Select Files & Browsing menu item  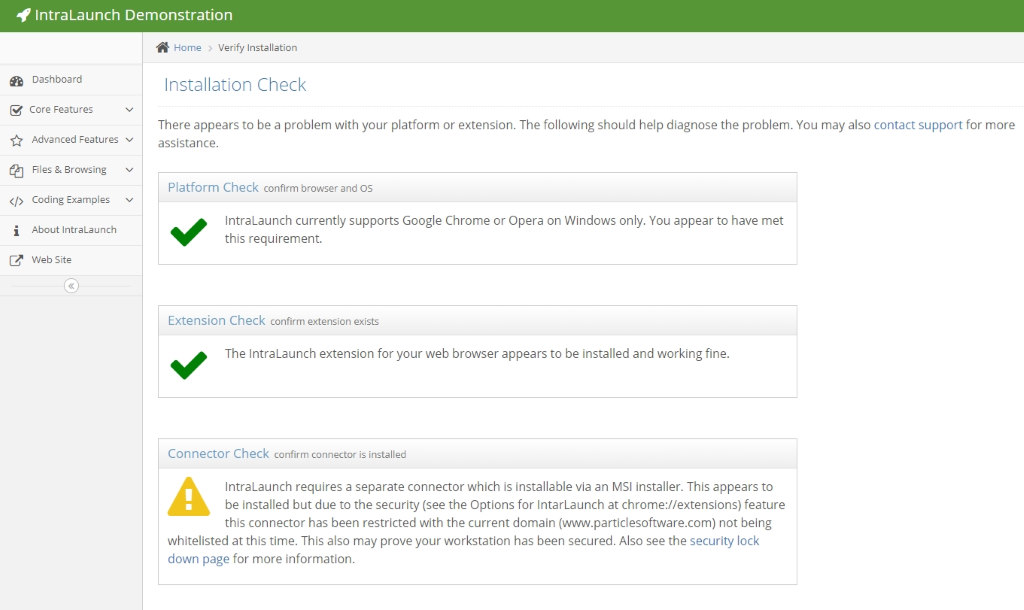(71, 170)
